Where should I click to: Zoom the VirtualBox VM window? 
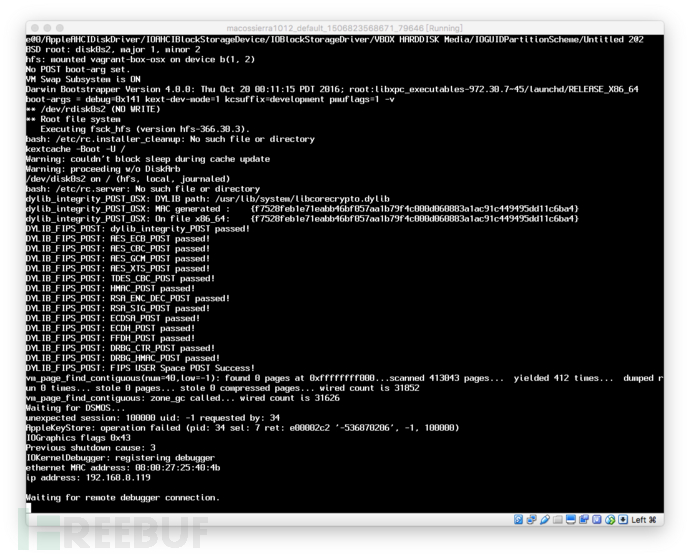click(x=60, y=28)
